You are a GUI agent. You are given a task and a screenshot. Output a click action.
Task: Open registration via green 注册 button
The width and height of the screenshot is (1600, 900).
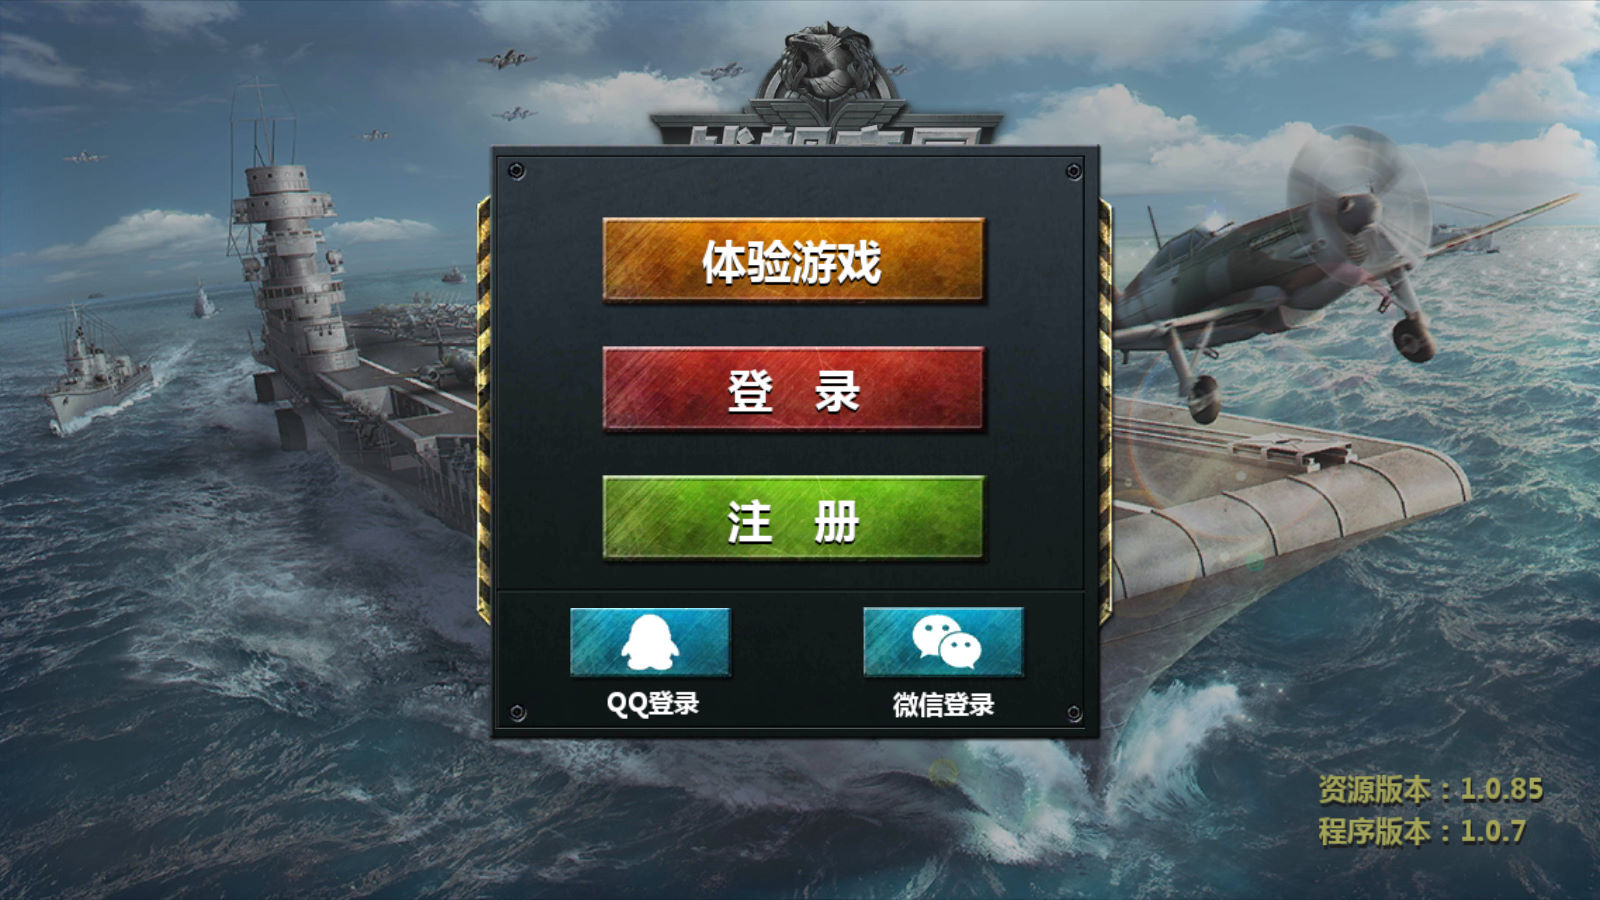pos(793,517)
